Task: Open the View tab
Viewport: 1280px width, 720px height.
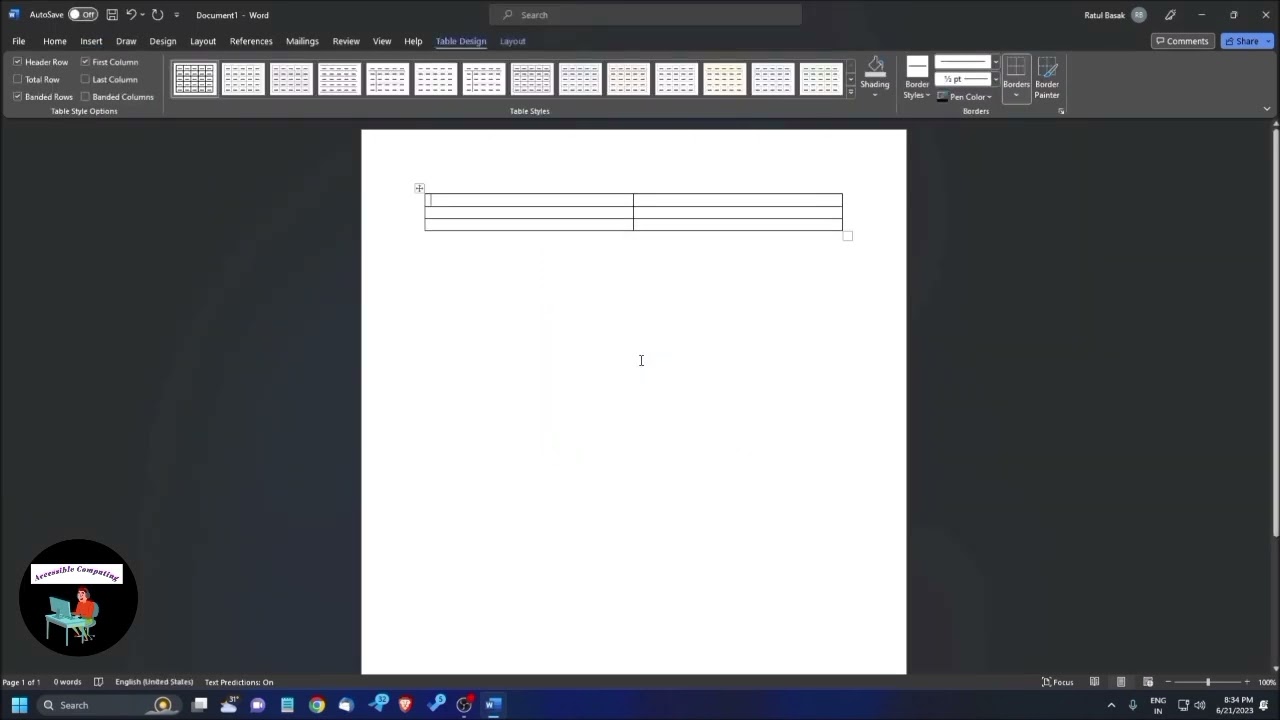Action: click(x=382, y=41)
